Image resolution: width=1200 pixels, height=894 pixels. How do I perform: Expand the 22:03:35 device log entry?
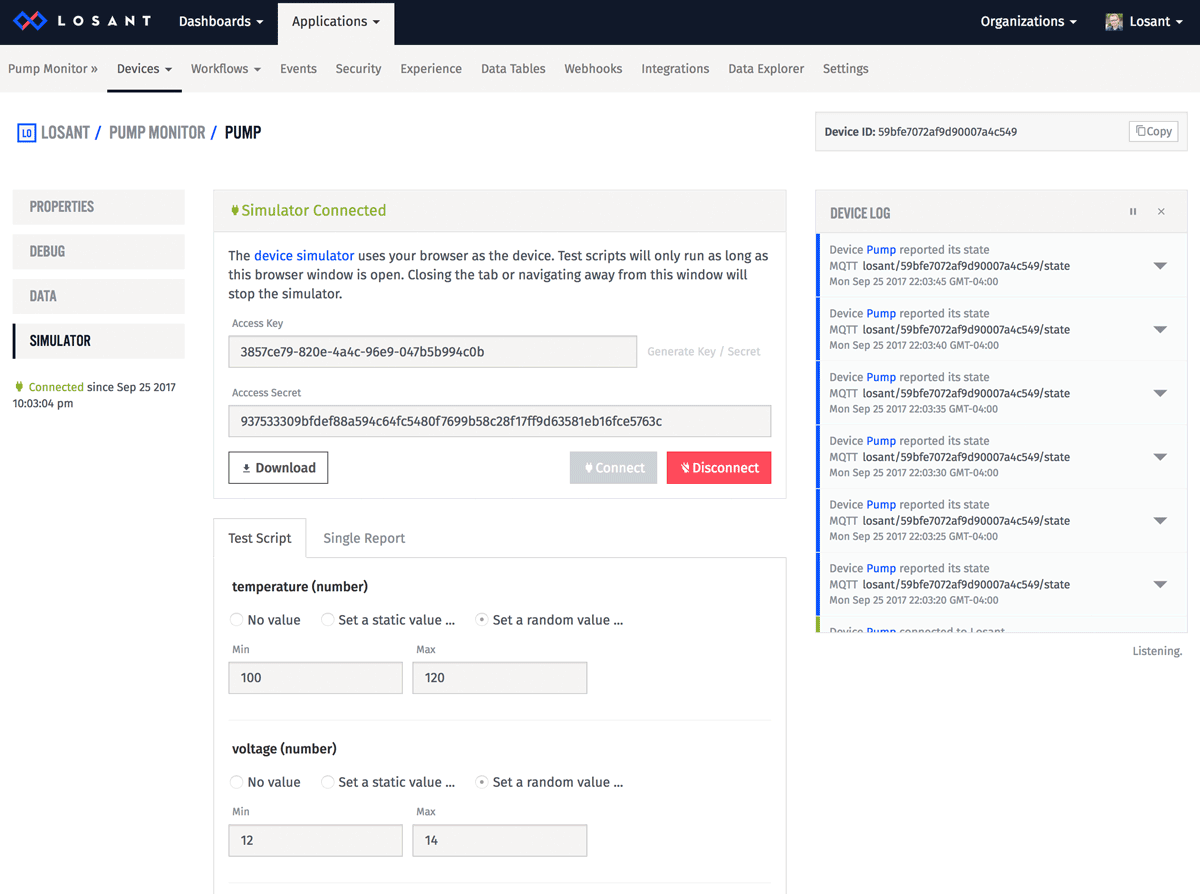1160,393
